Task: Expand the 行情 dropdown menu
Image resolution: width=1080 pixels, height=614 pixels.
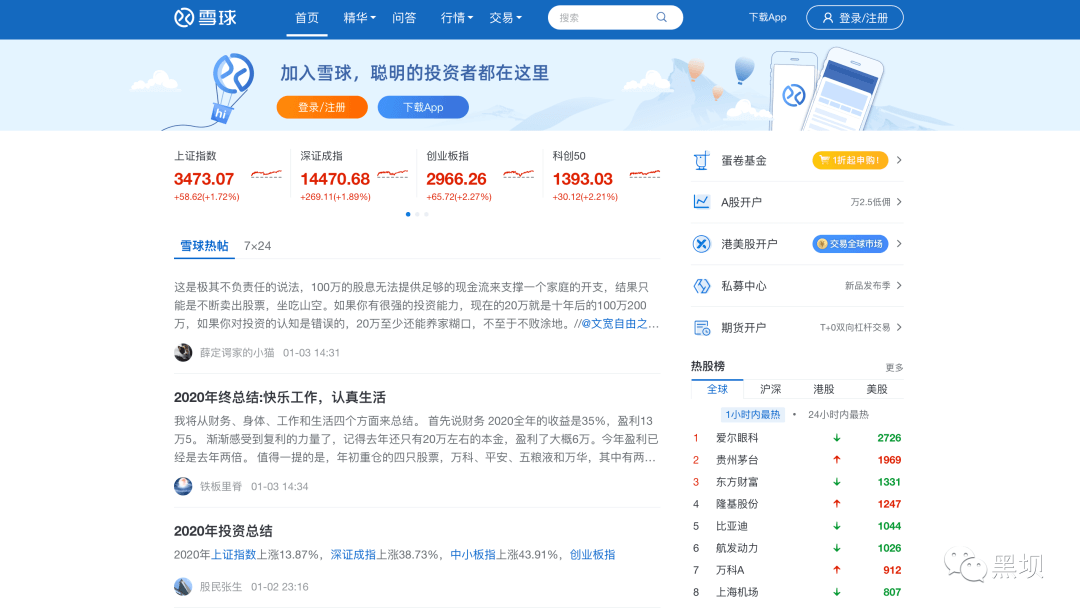Action: pos(457,18)
